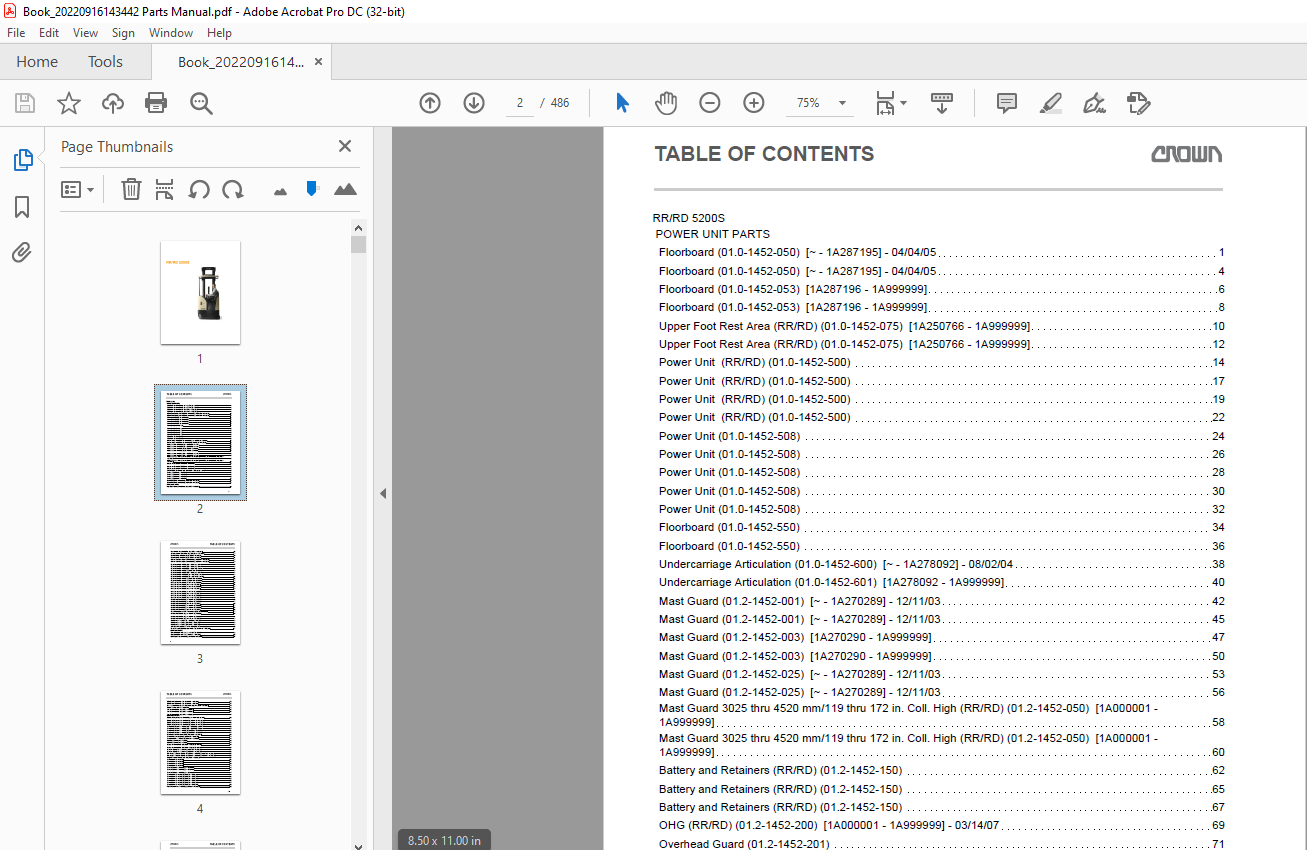Switch to the Home tab
1307x850 pixels.
click(x=37, y=62)
